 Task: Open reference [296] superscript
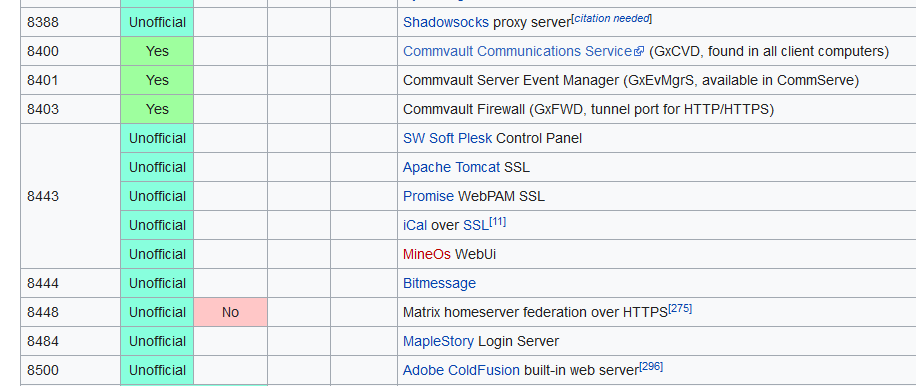point(651,367)
